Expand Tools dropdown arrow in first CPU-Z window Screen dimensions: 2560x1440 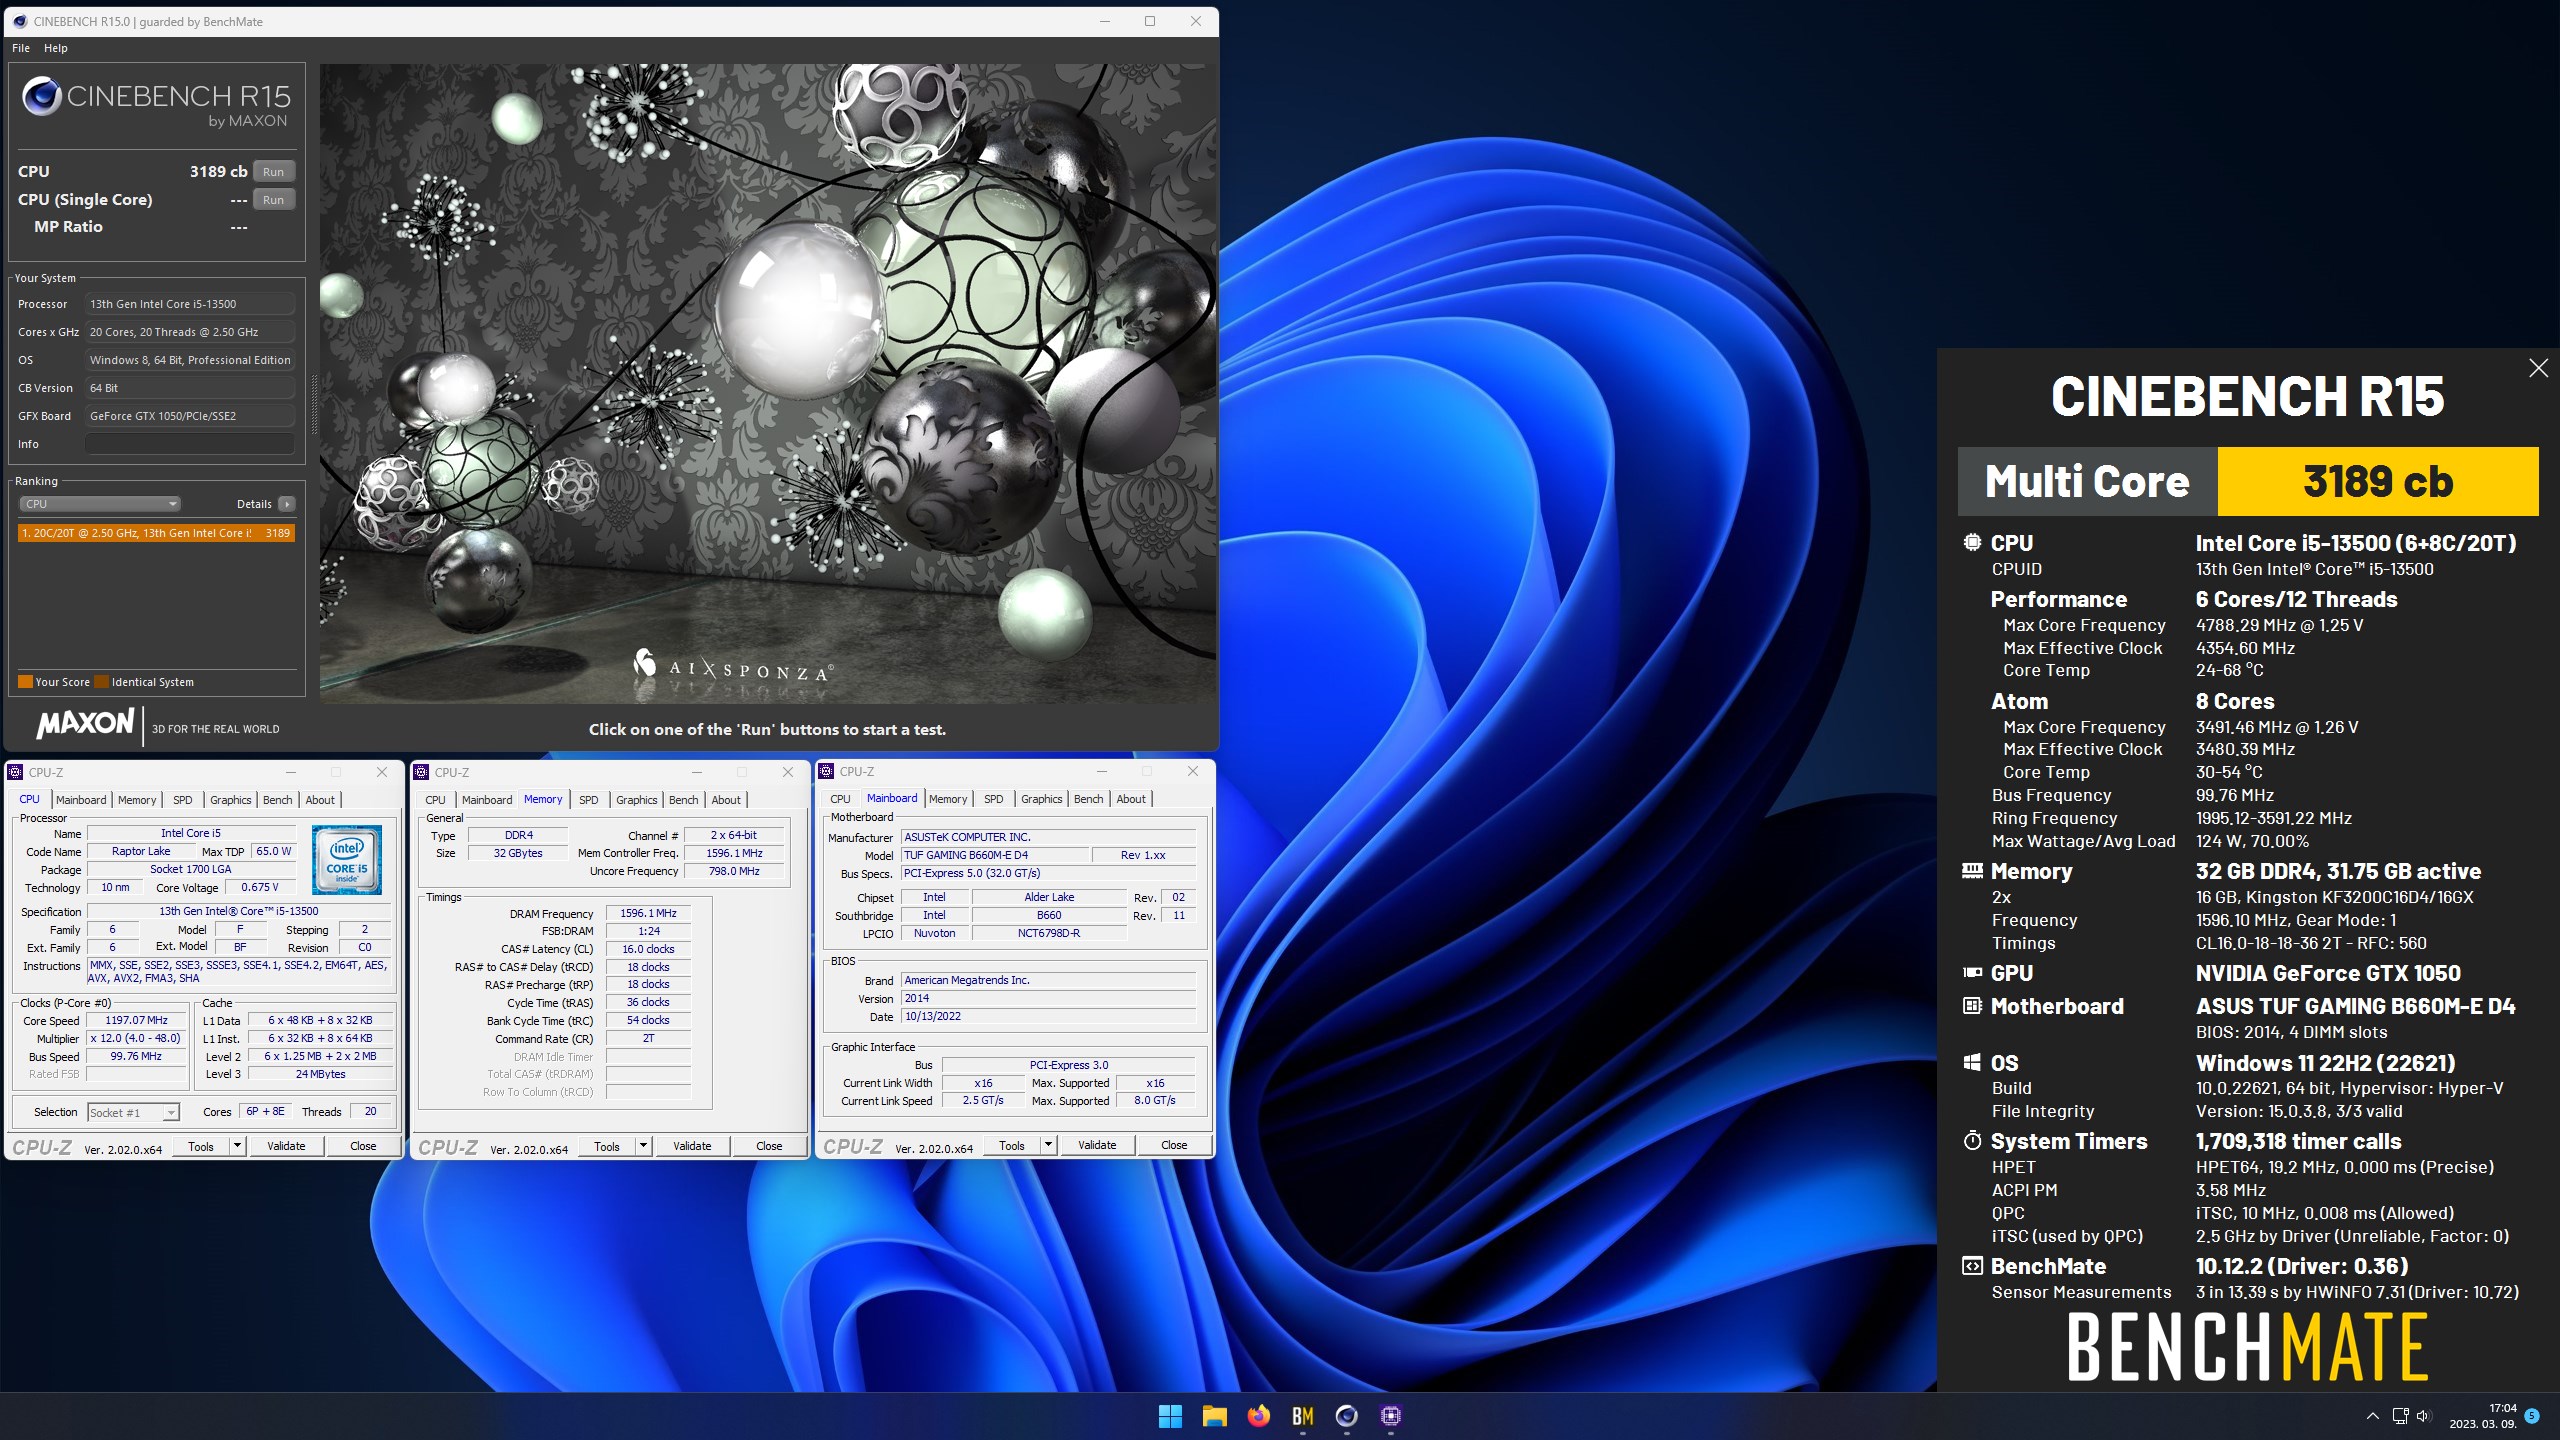(238, 1146)
